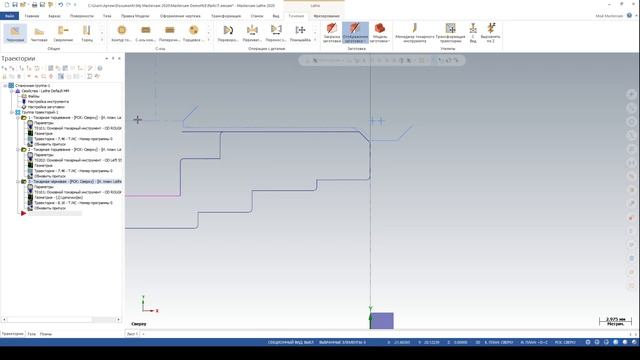Collapse operation 2 Токарная торцевание
Image resolution: width=640 pixels, height=360 pixels.
pos(18,150)
